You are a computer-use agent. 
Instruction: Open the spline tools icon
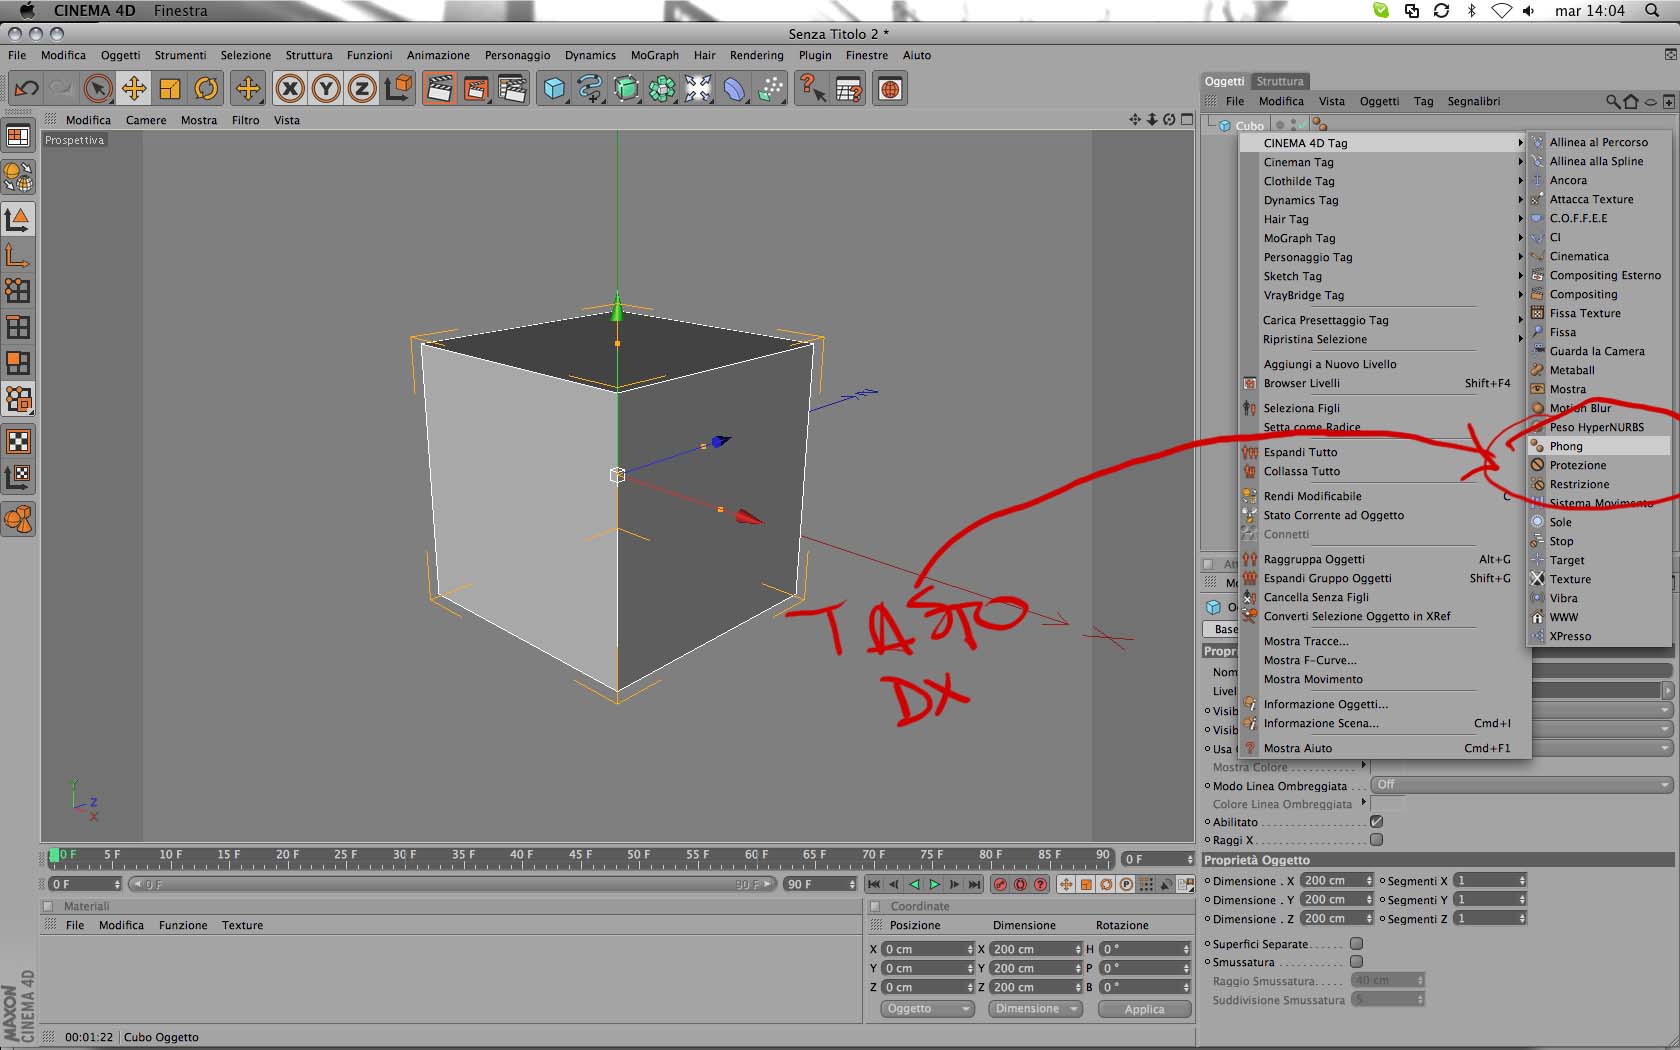tap(590, 89)
